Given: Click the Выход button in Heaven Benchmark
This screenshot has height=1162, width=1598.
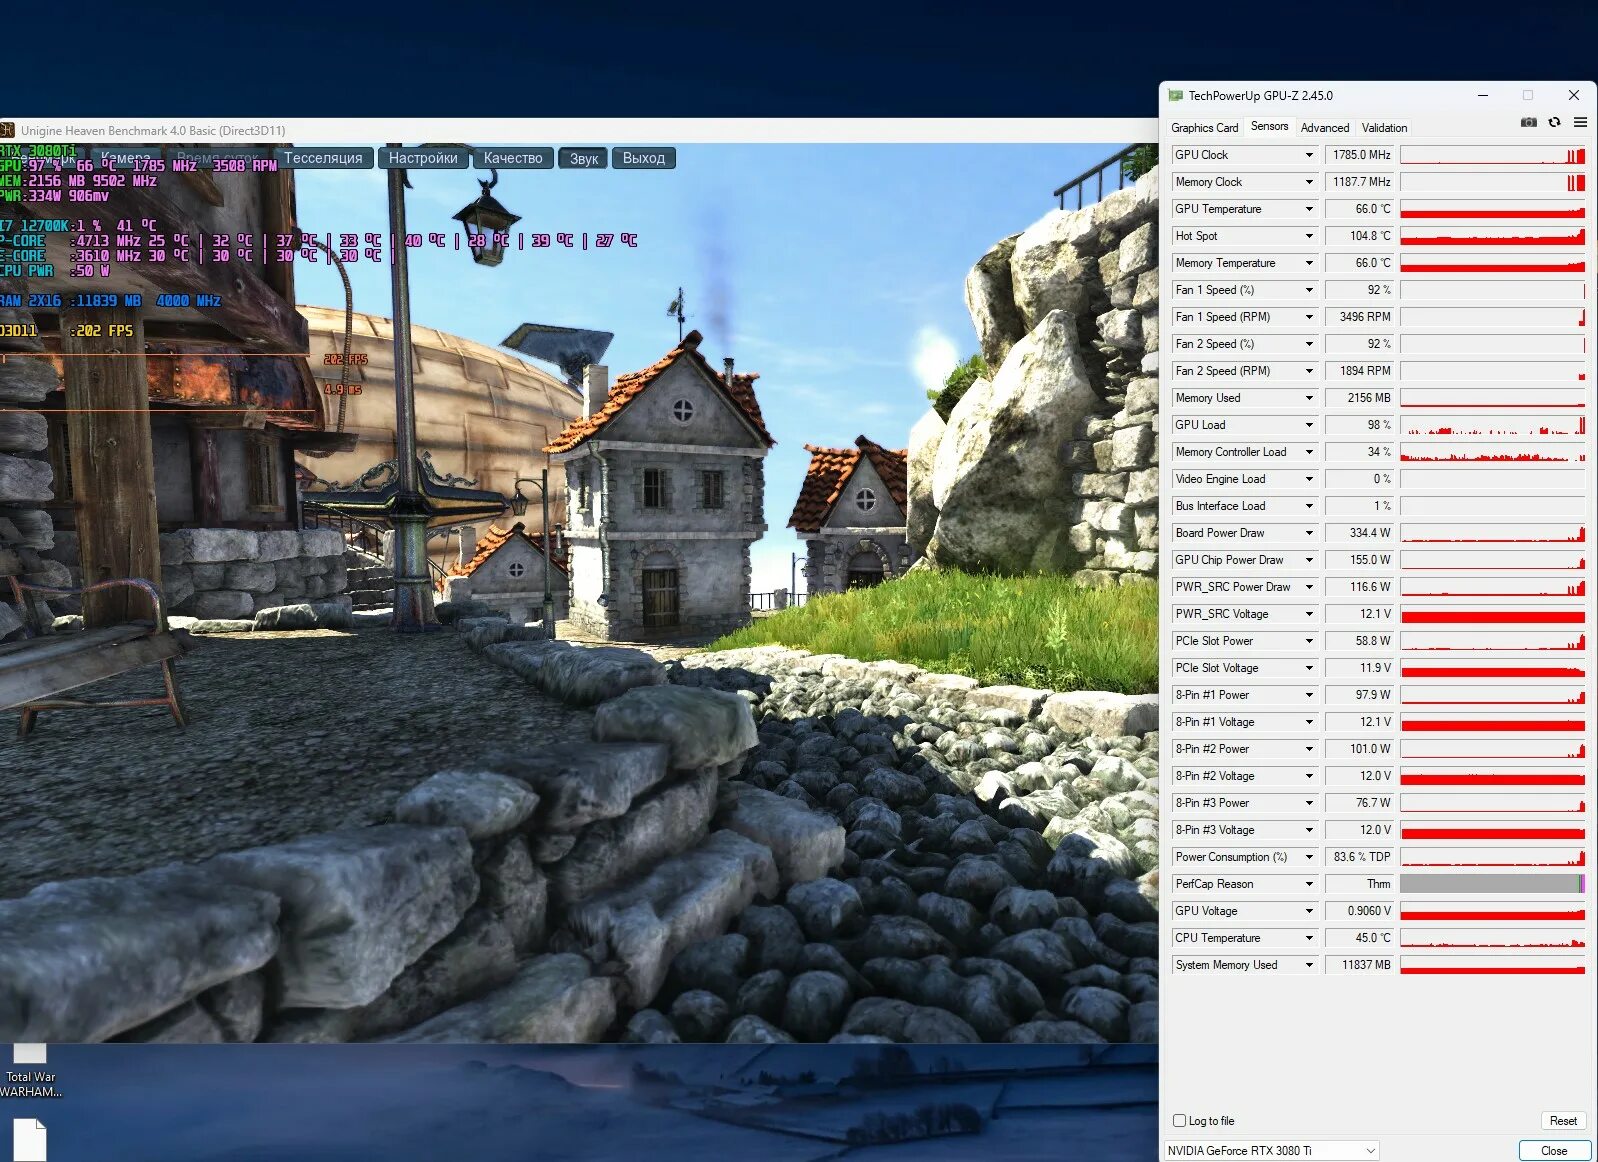Looking at the screenshot, I should coord(644,158).
